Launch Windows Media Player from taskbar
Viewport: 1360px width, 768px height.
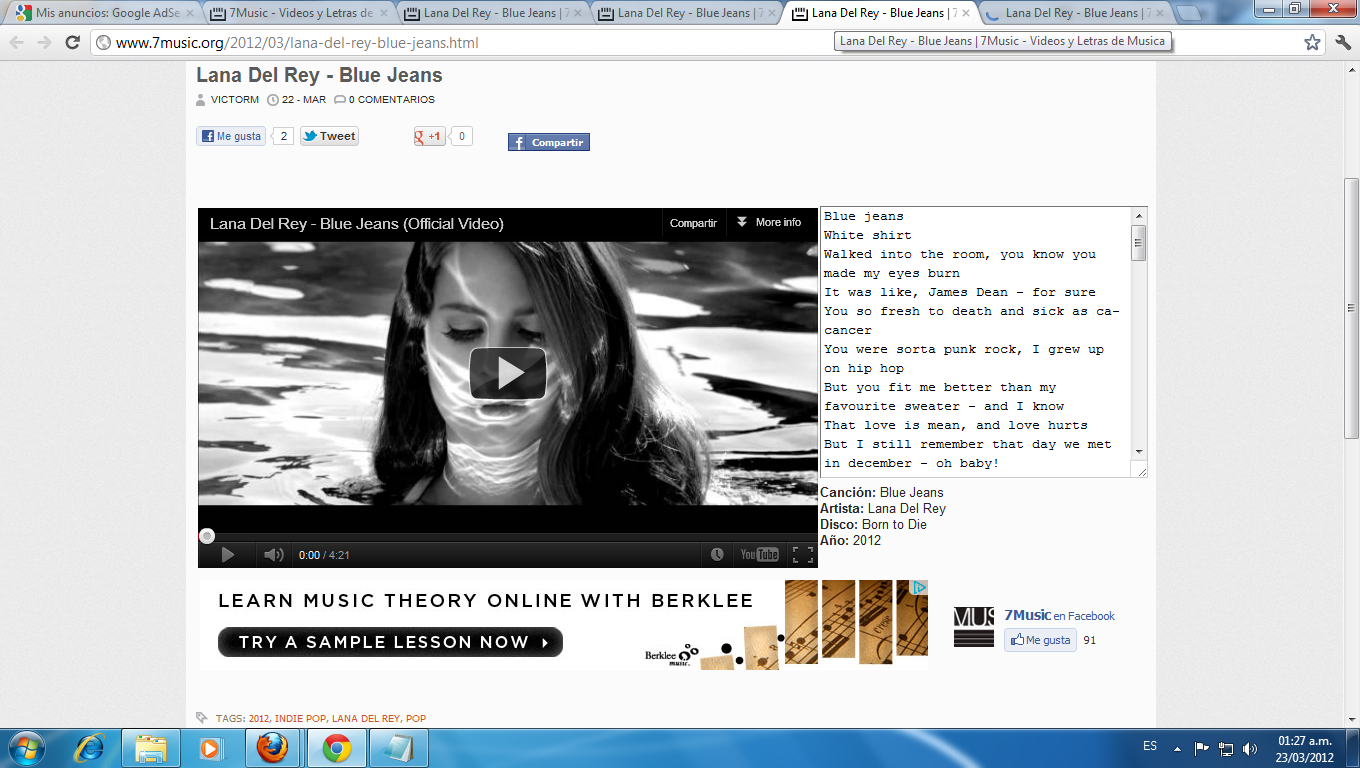click(211, 748)
